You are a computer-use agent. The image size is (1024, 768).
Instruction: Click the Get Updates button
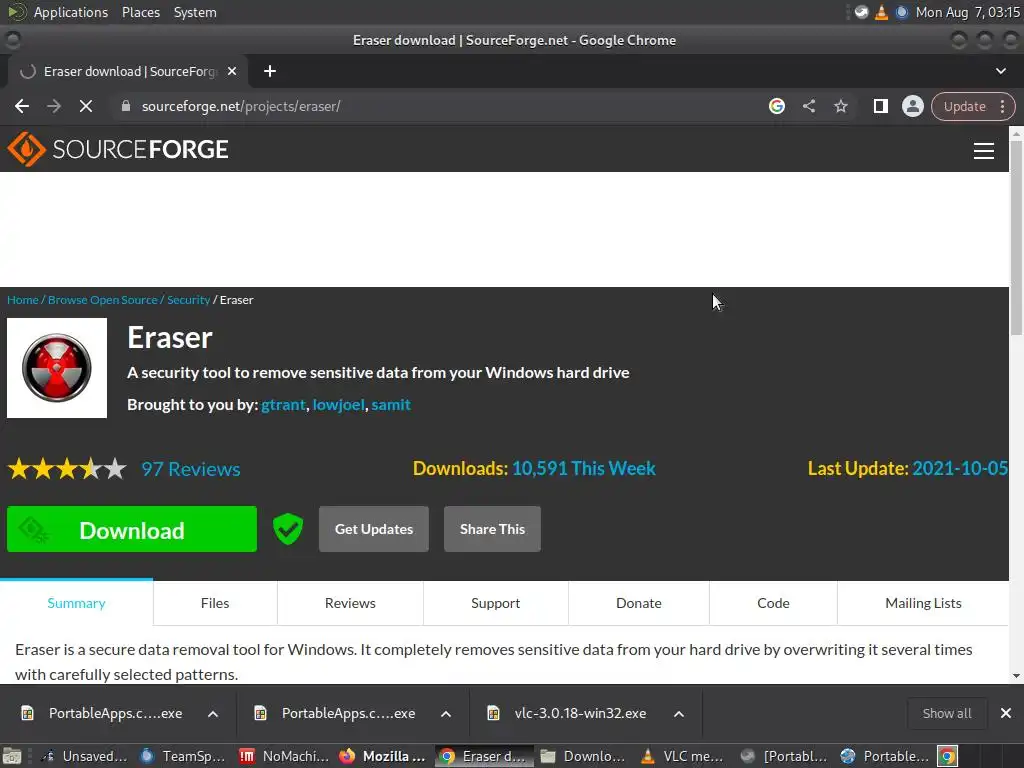coord(374,529)
